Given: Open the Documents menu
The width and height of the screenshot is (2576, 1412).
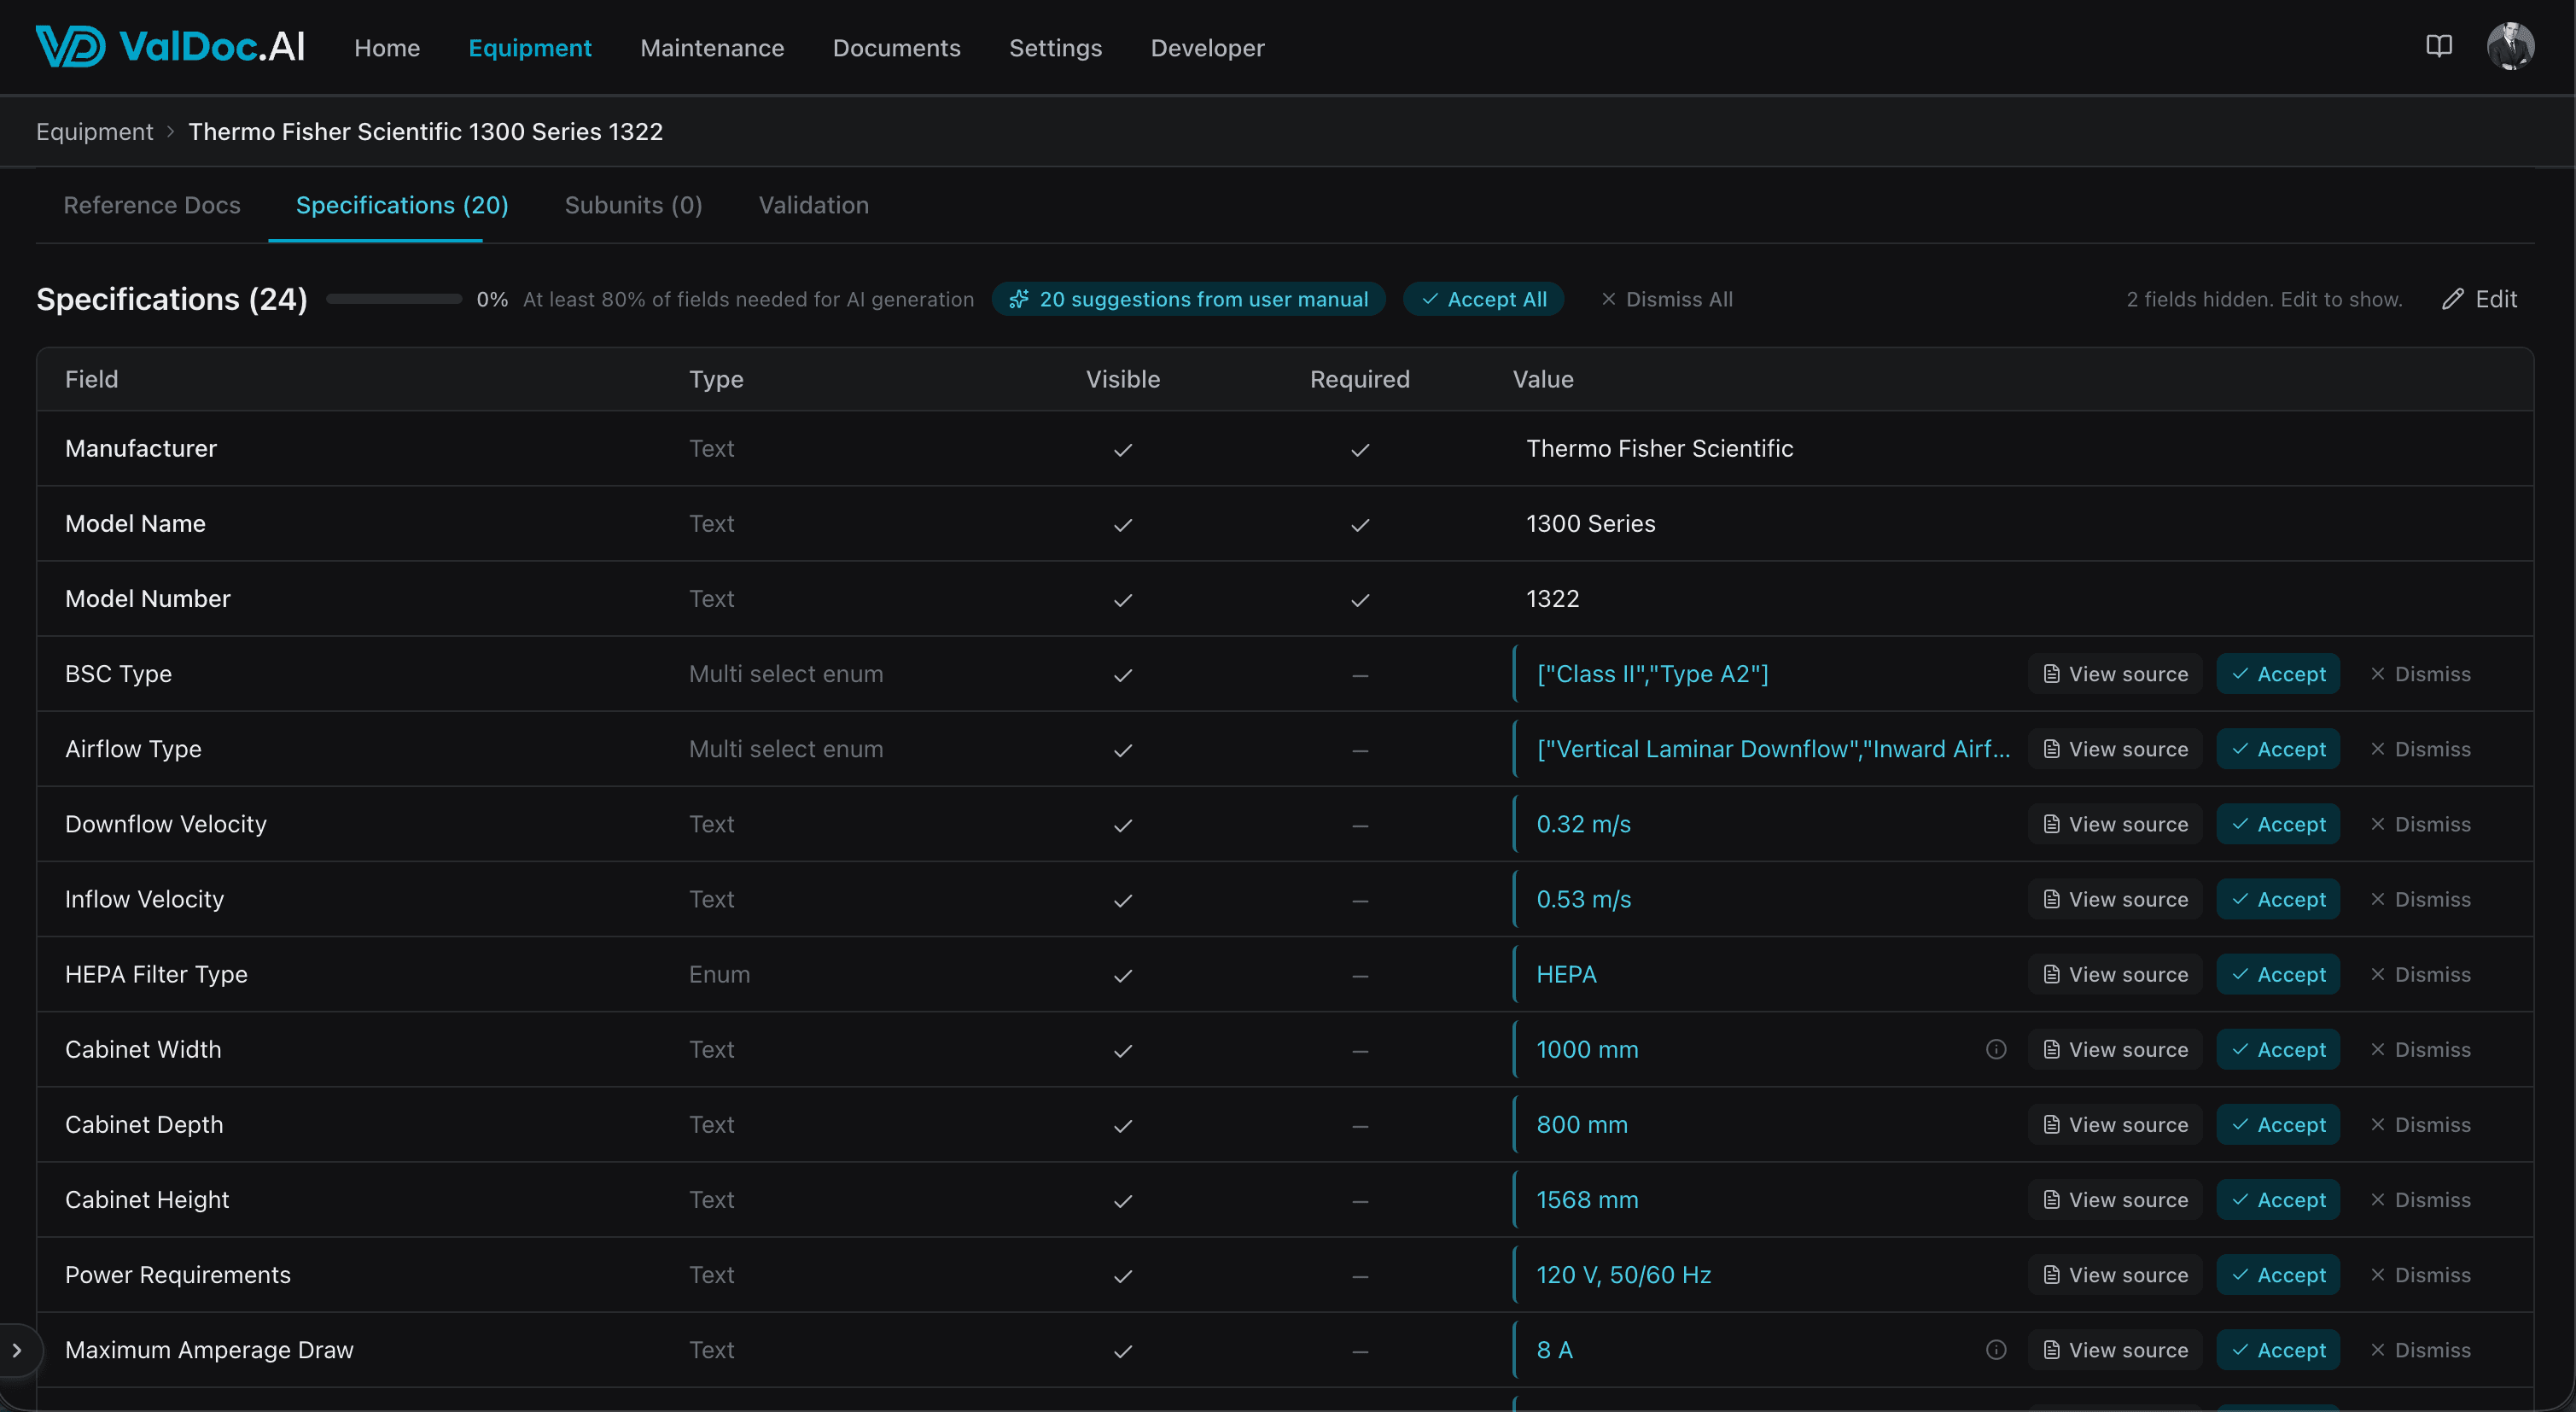Looking at the screenshot, I should coord(896,47).
